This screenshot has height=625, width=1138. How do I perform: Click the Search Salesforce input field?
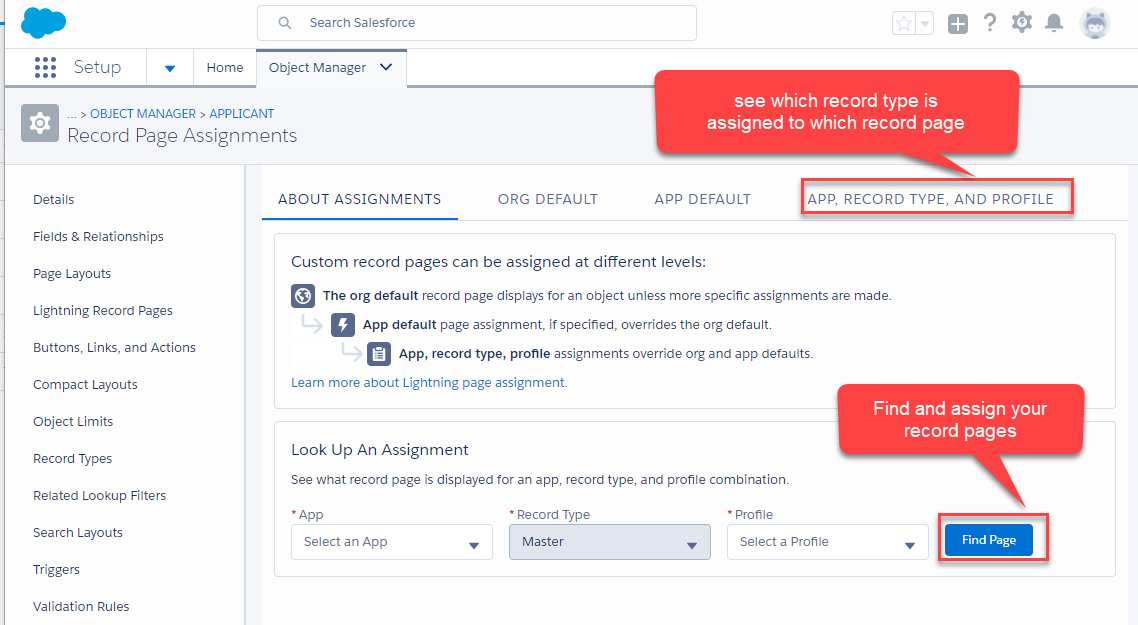[x=476, y=22]
